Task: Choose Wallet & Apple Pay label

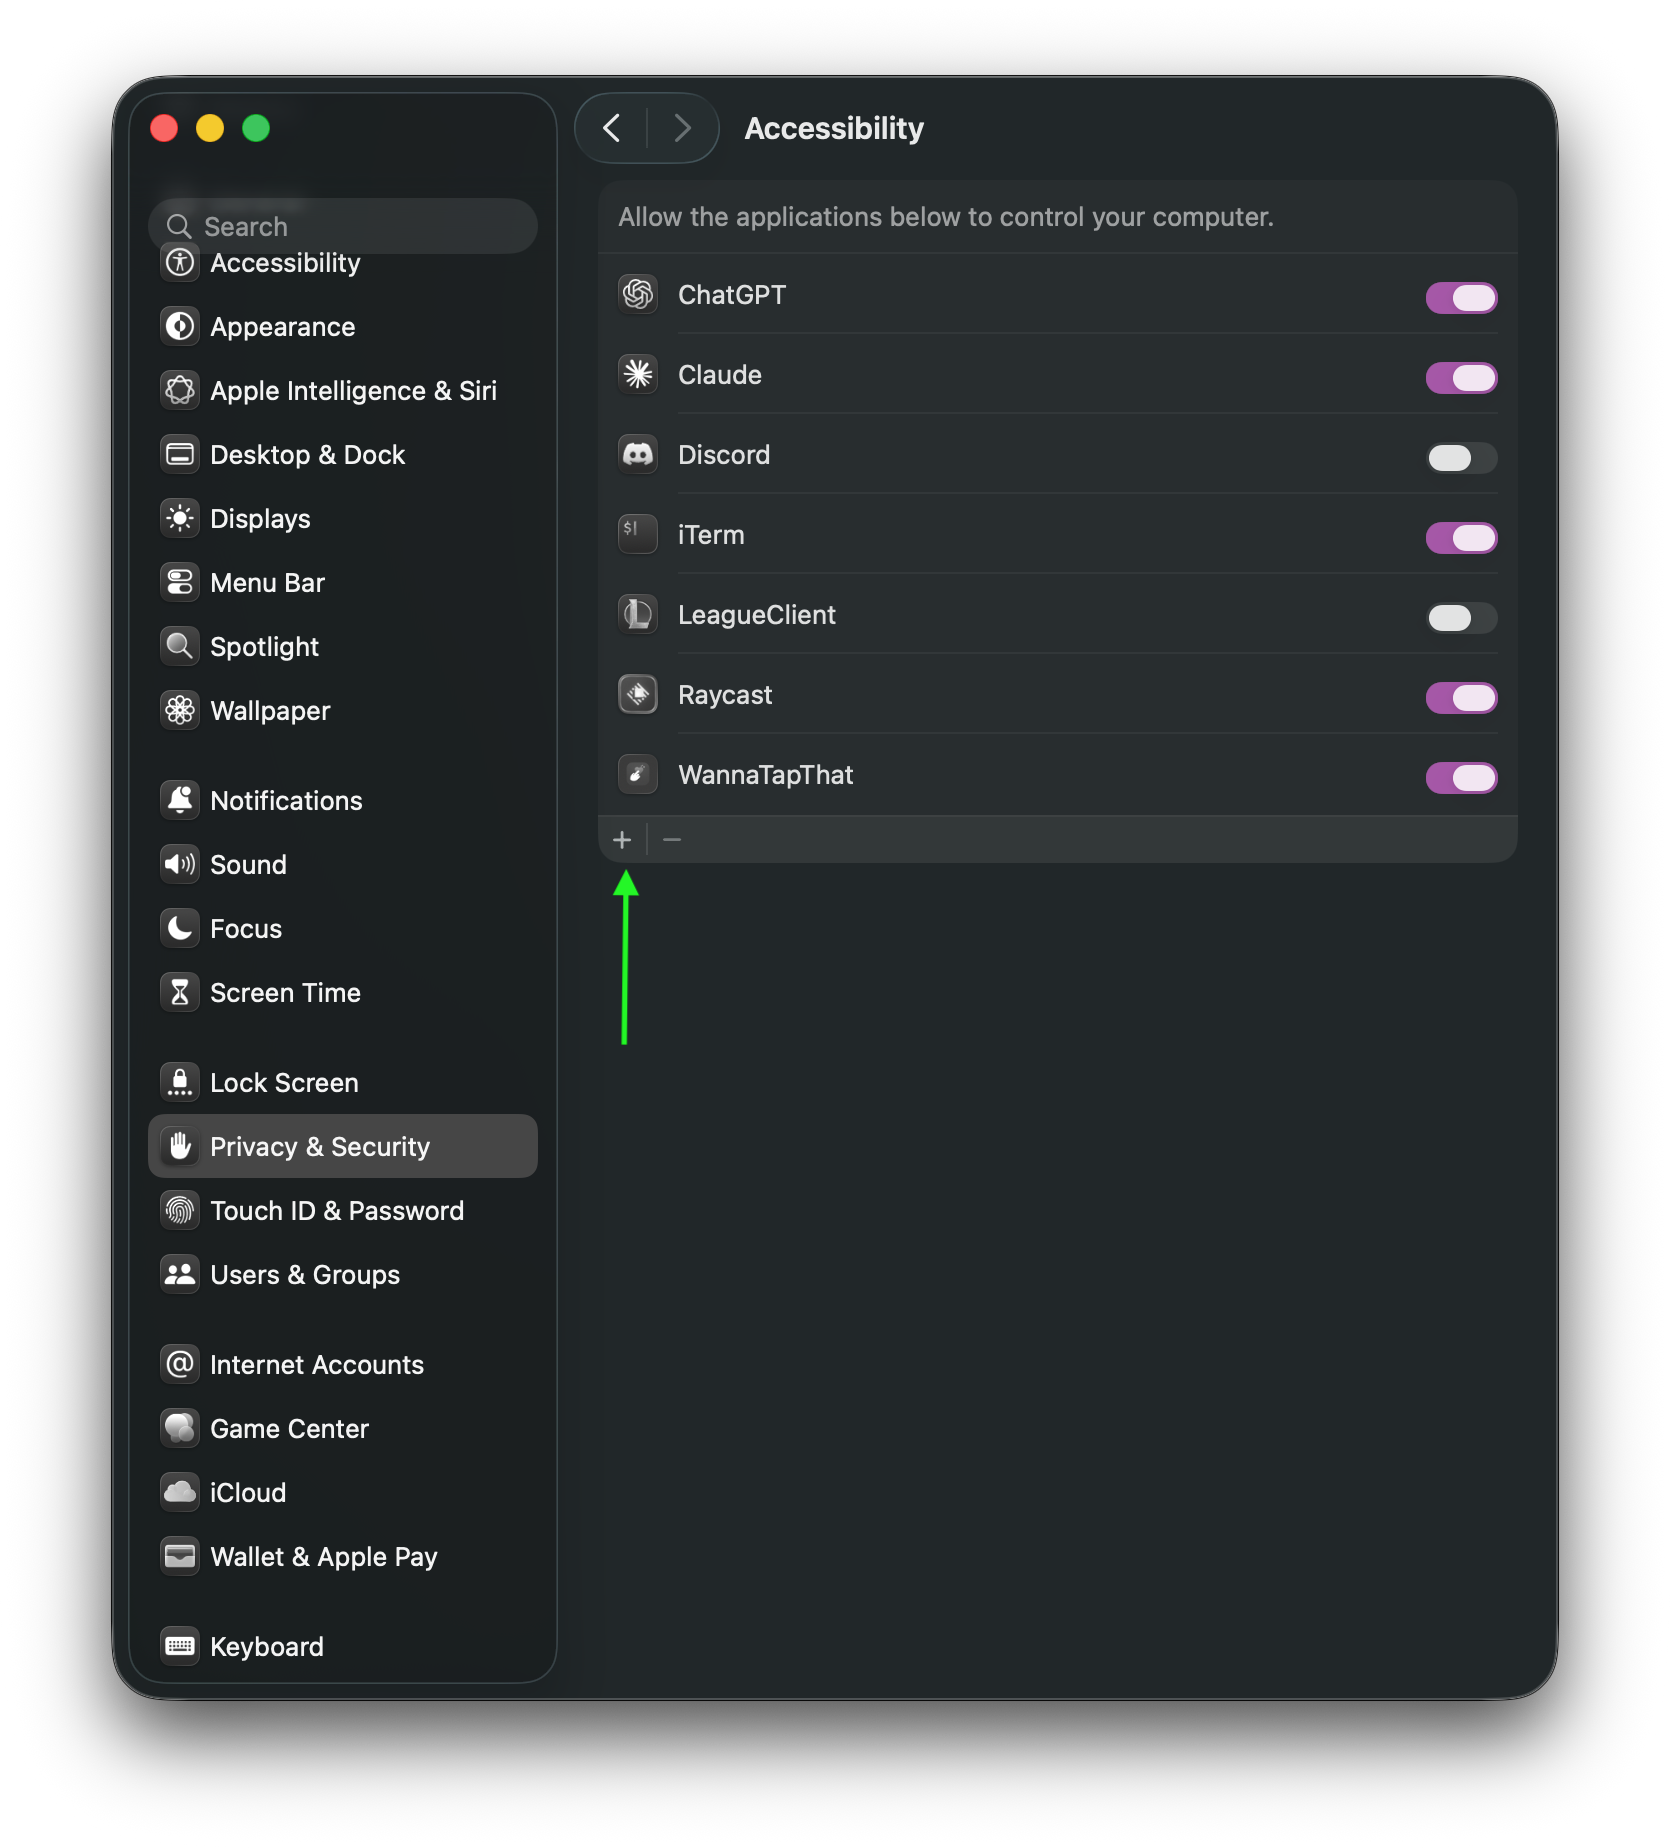Action: click(324, 1557)
